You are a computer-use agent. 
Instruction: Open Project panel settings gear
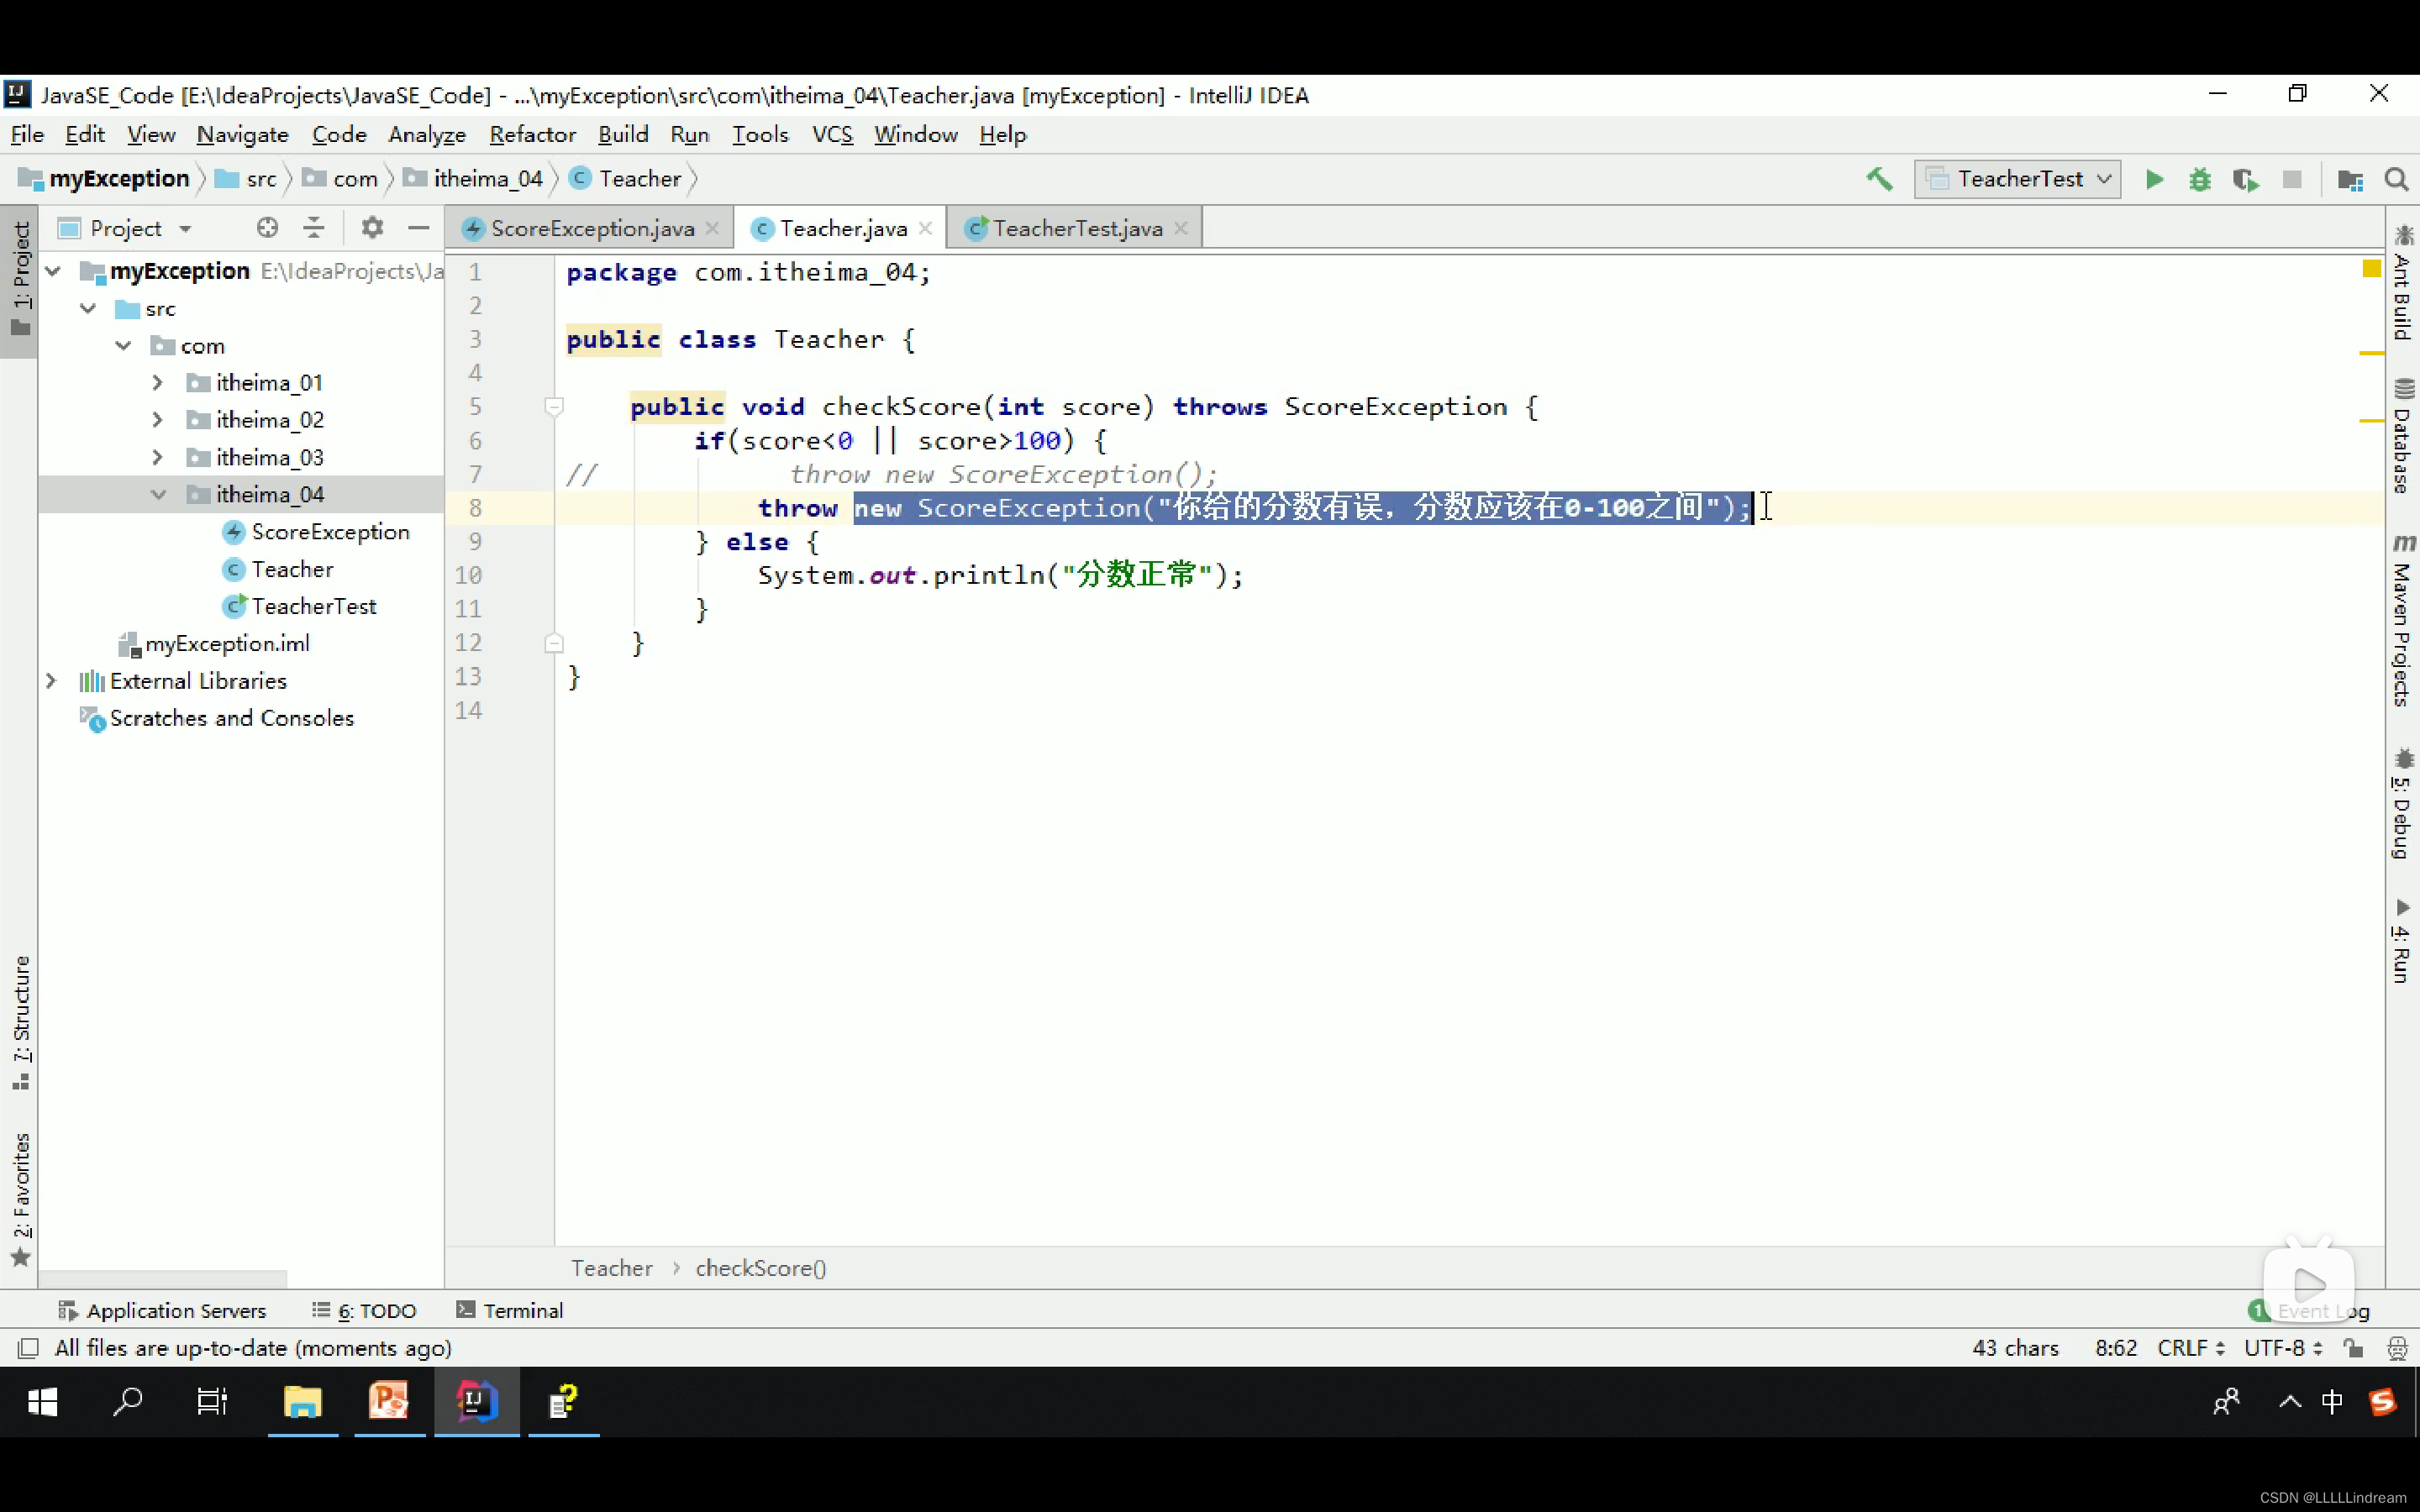[x=372, y=228]
